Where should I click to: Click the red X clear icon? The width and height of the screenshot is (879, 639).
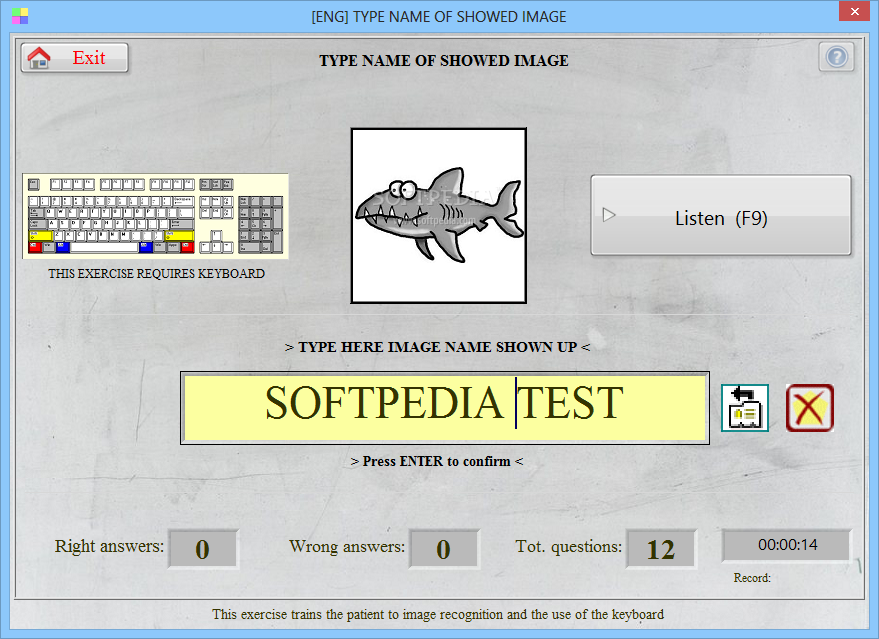coord(809,408)
